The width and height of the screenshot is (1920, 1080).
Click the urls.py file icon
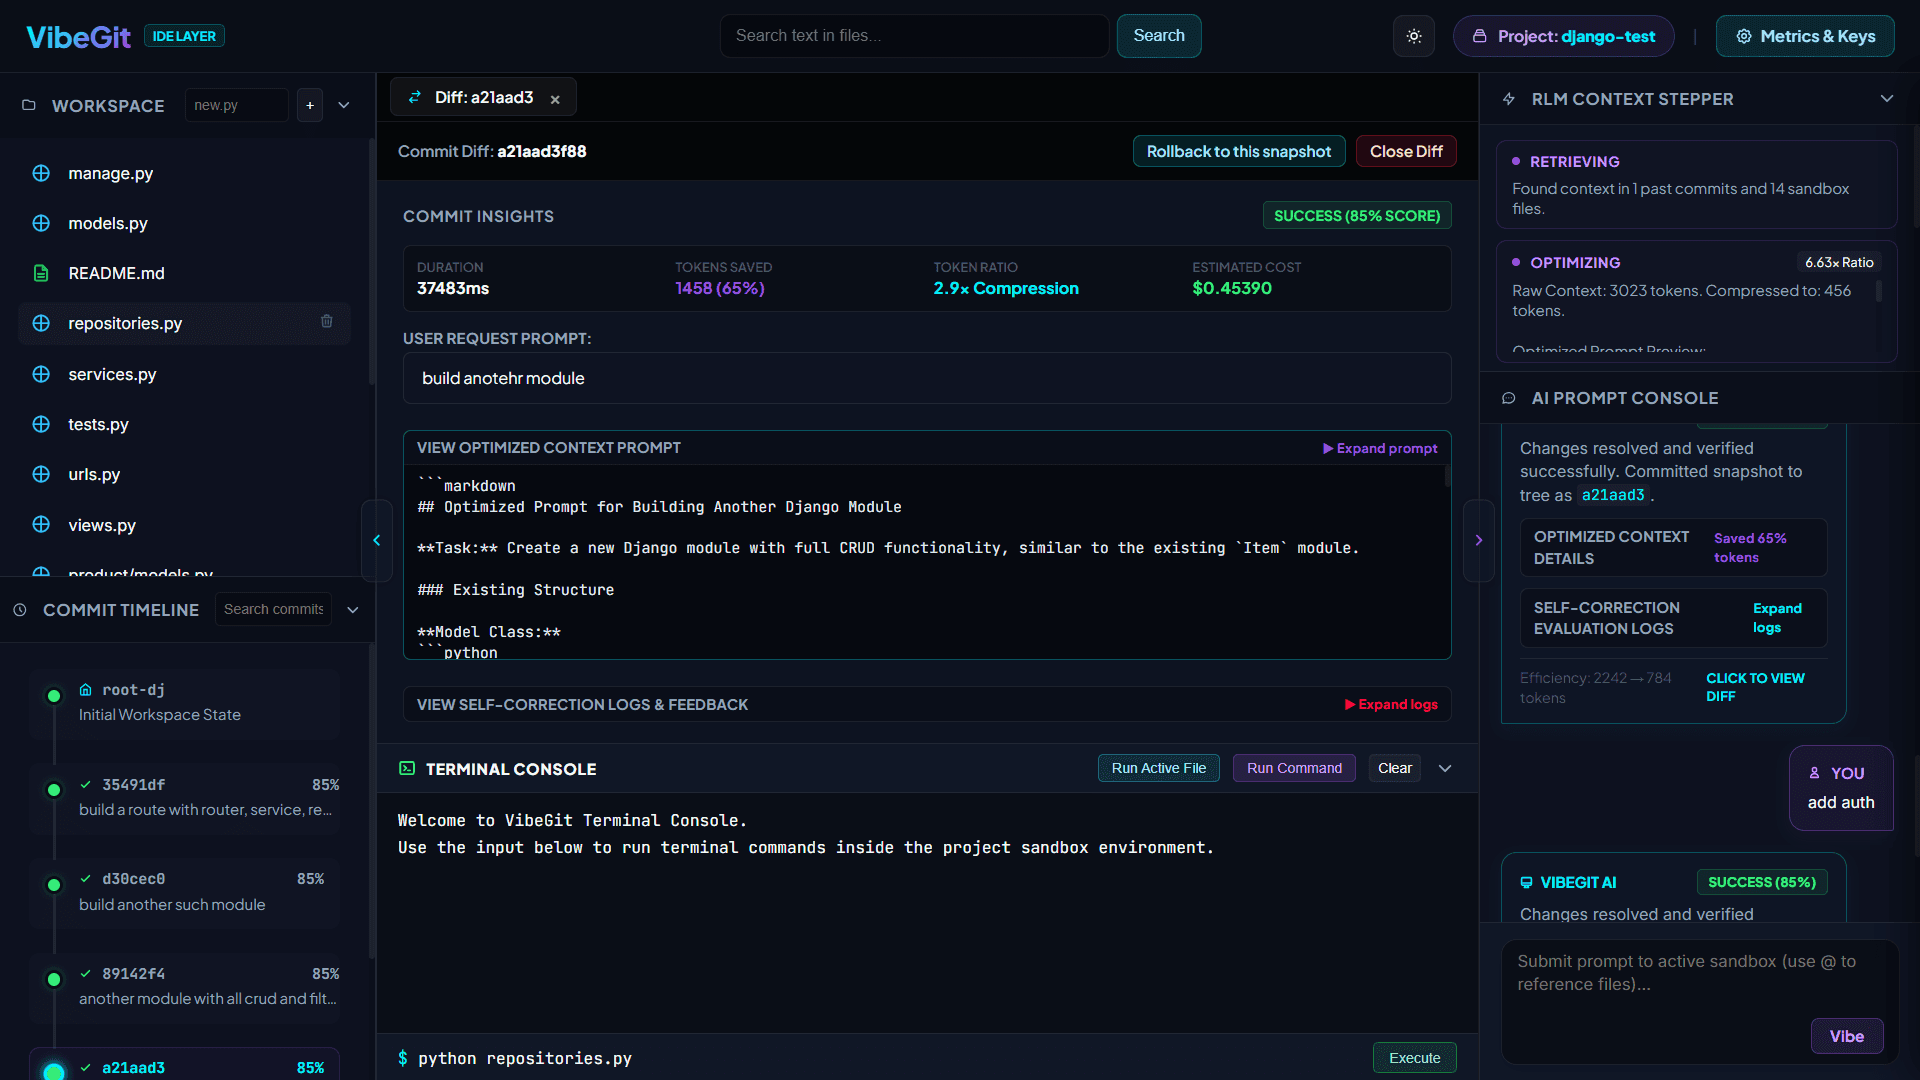point(41,474)
